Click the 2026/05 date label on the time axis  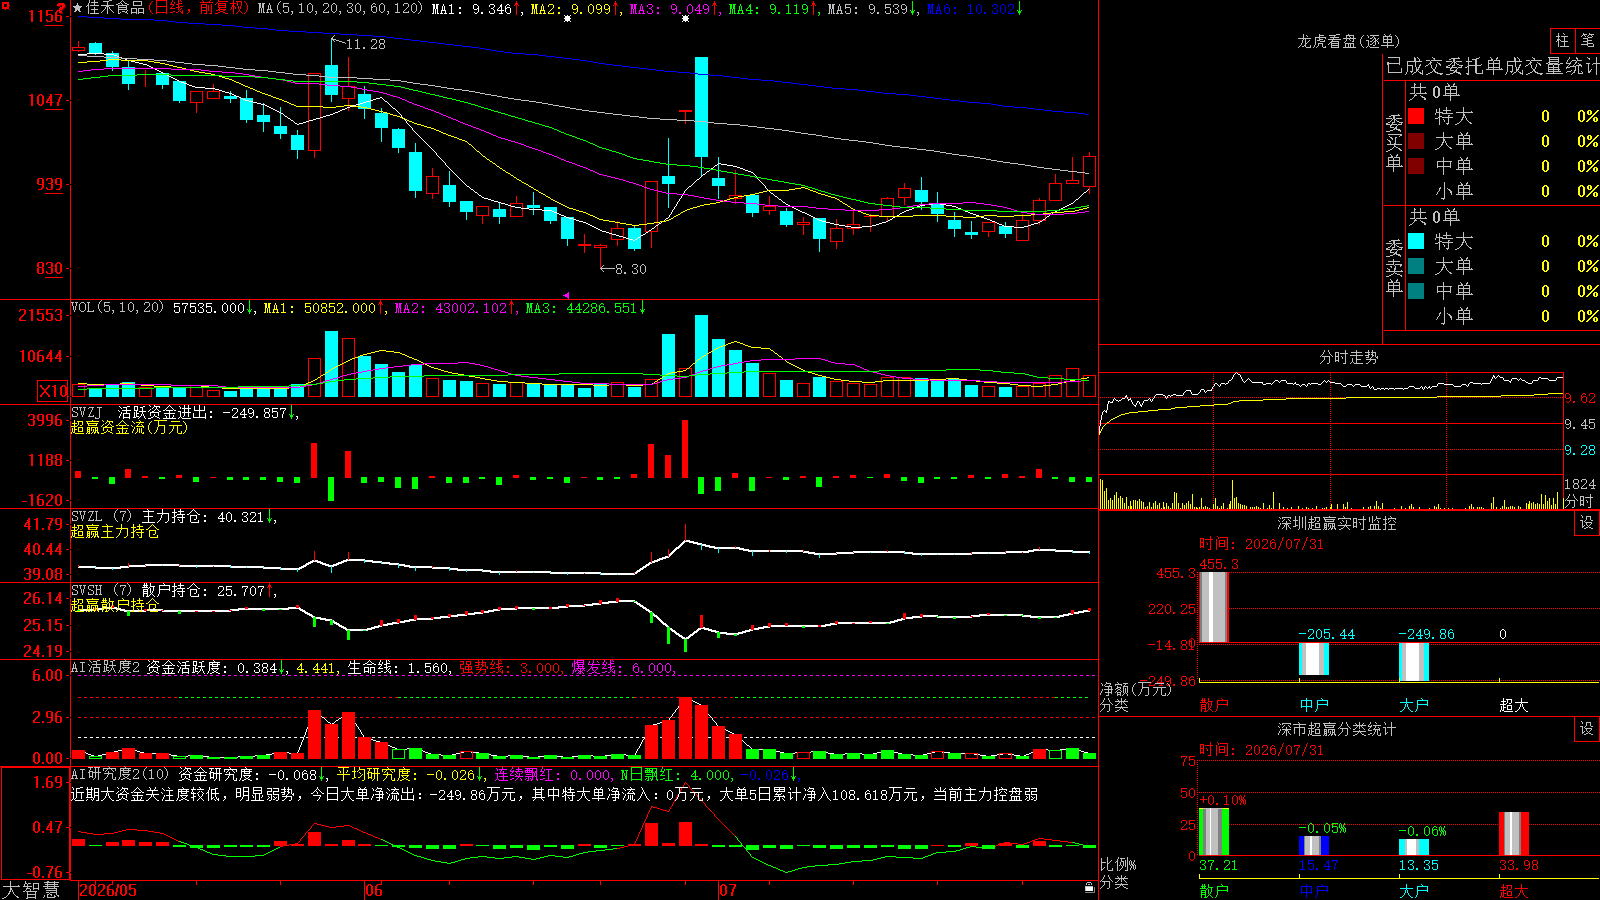tap(108, 890)
